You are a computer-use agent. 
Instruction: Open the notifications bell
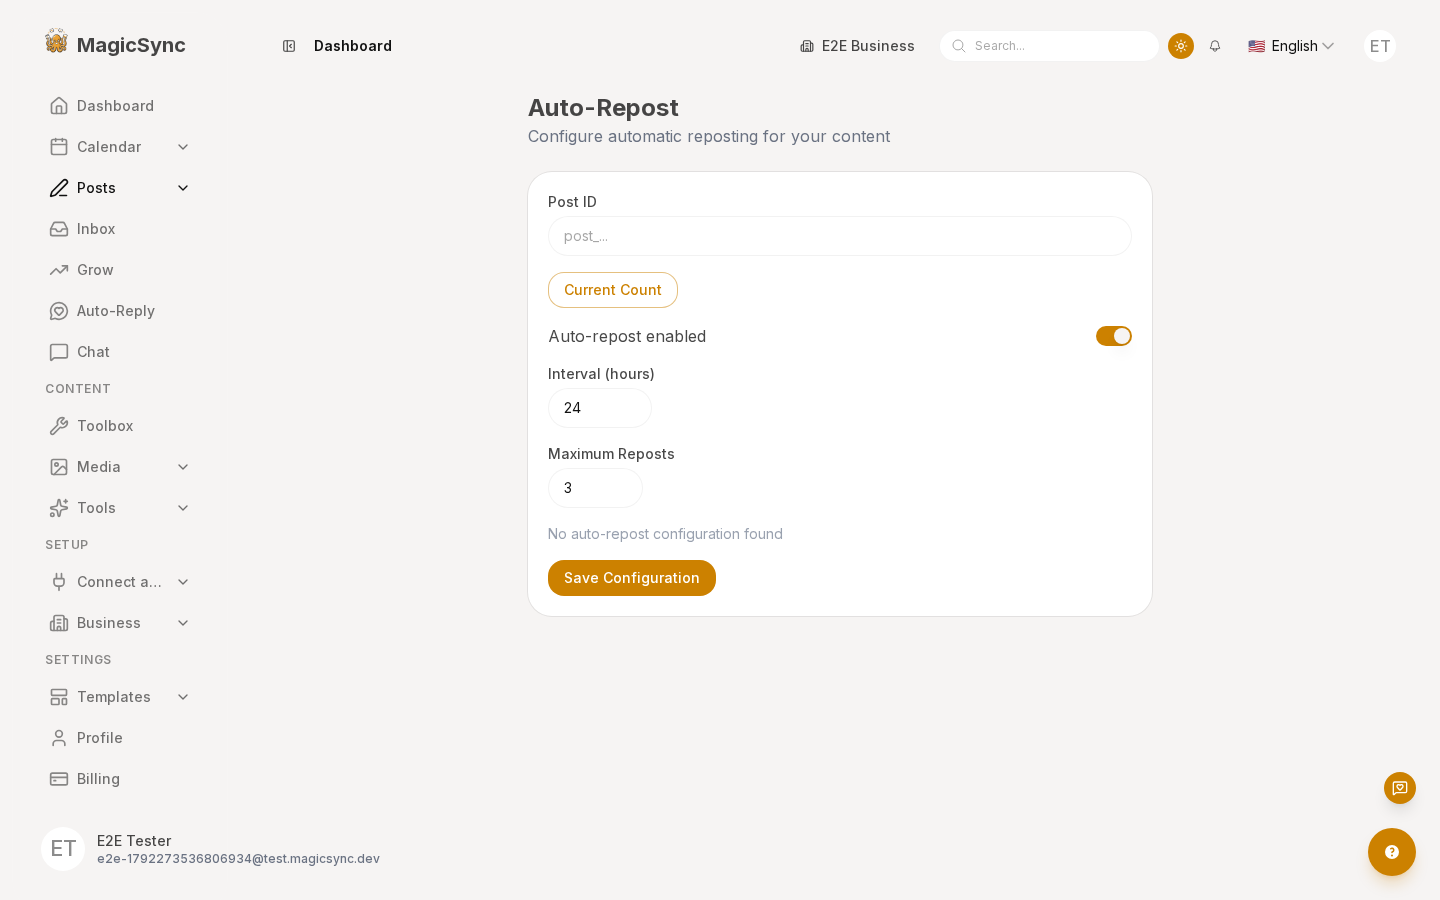[x=1215, y=46]
